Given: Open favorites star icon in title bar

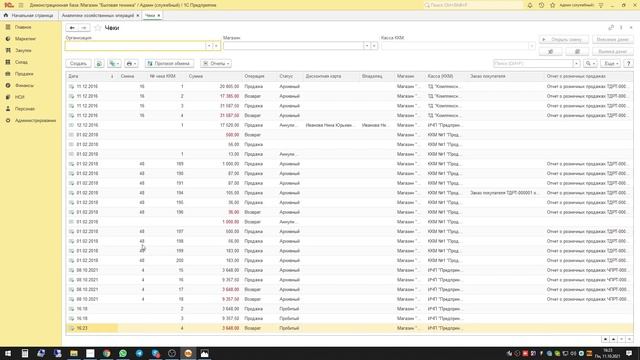Looking at the screenshot, I should click(553, 5).
